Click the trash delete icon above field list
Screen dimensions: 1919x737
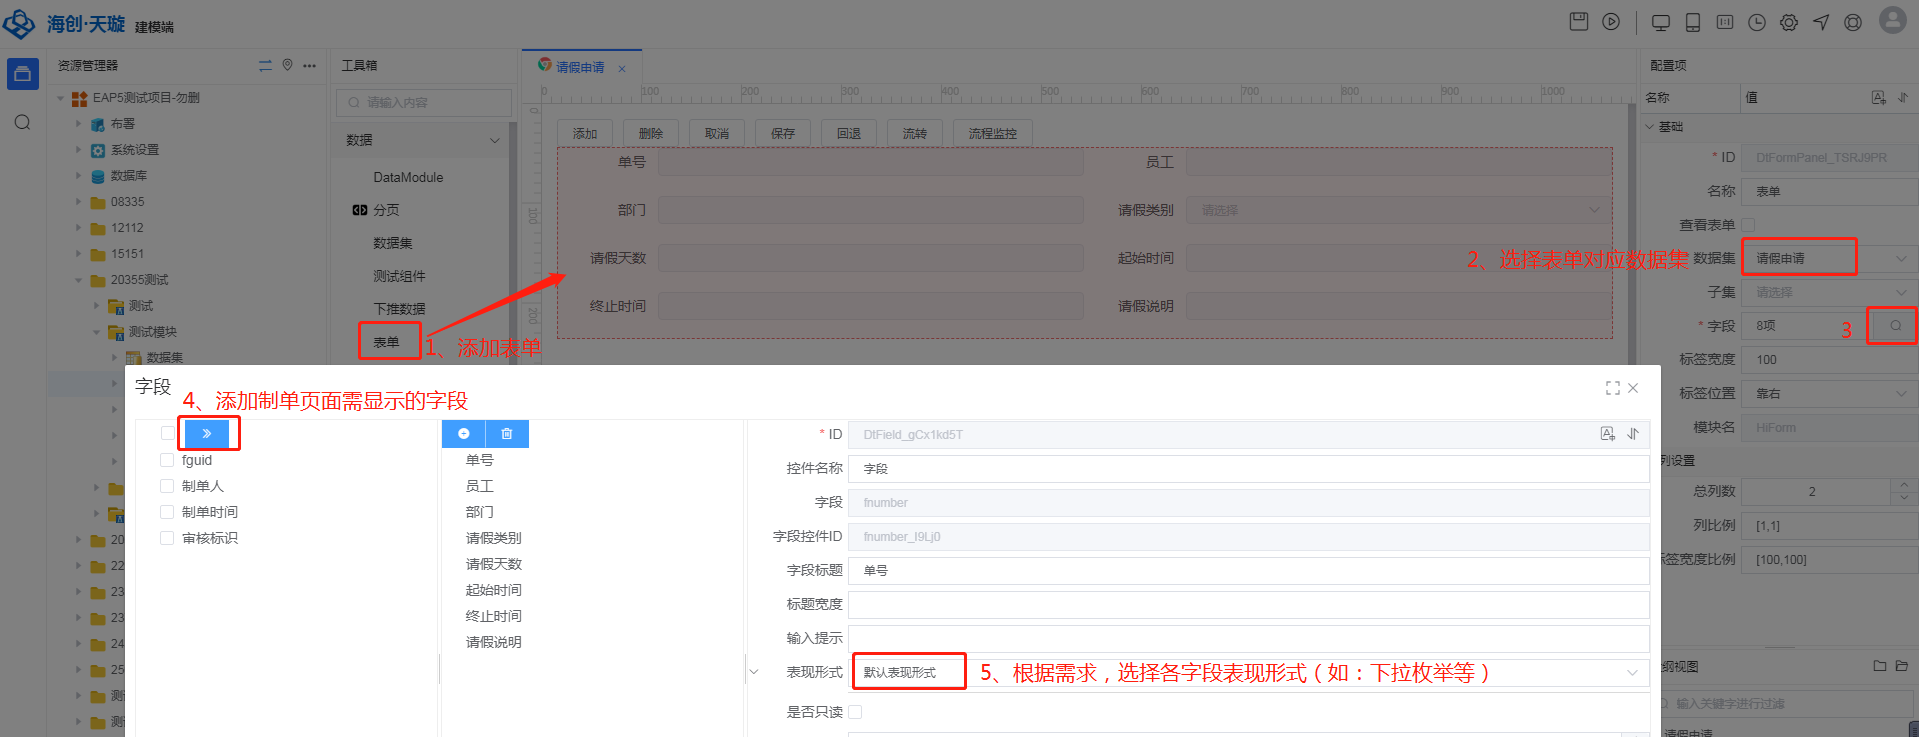coord(507,434)
